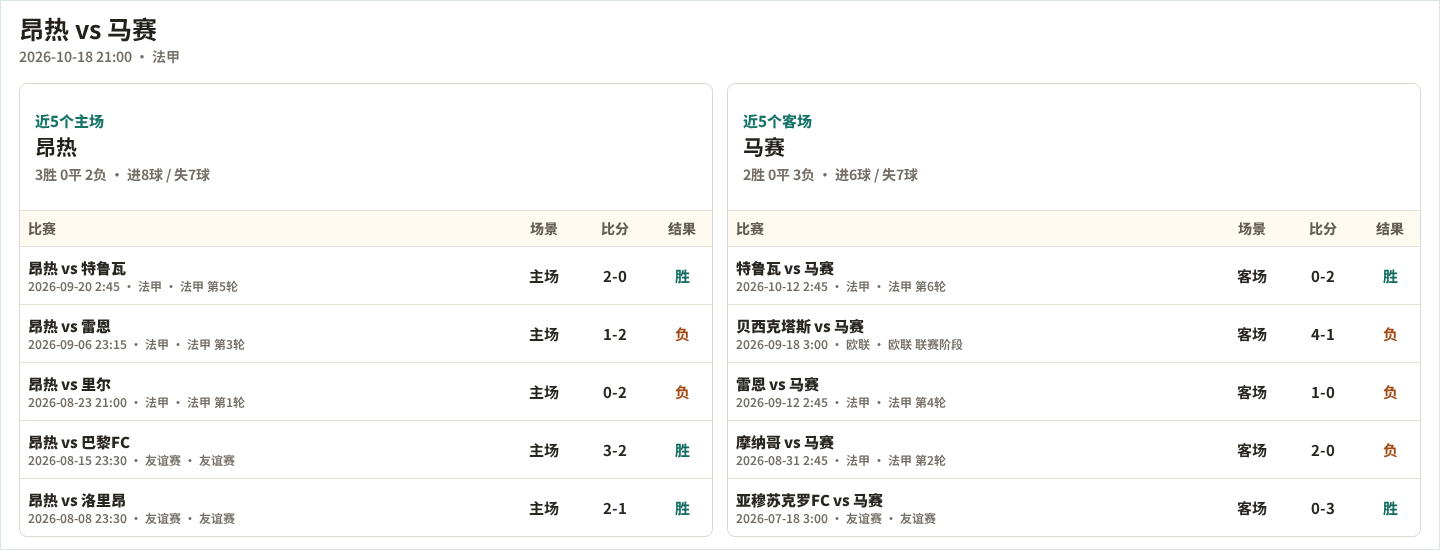Click 主场 in the 昂热 vs 特鲁瓦 row
Image resolution: width=1440 pixels, height=550 pixels.
coord(544,276)
